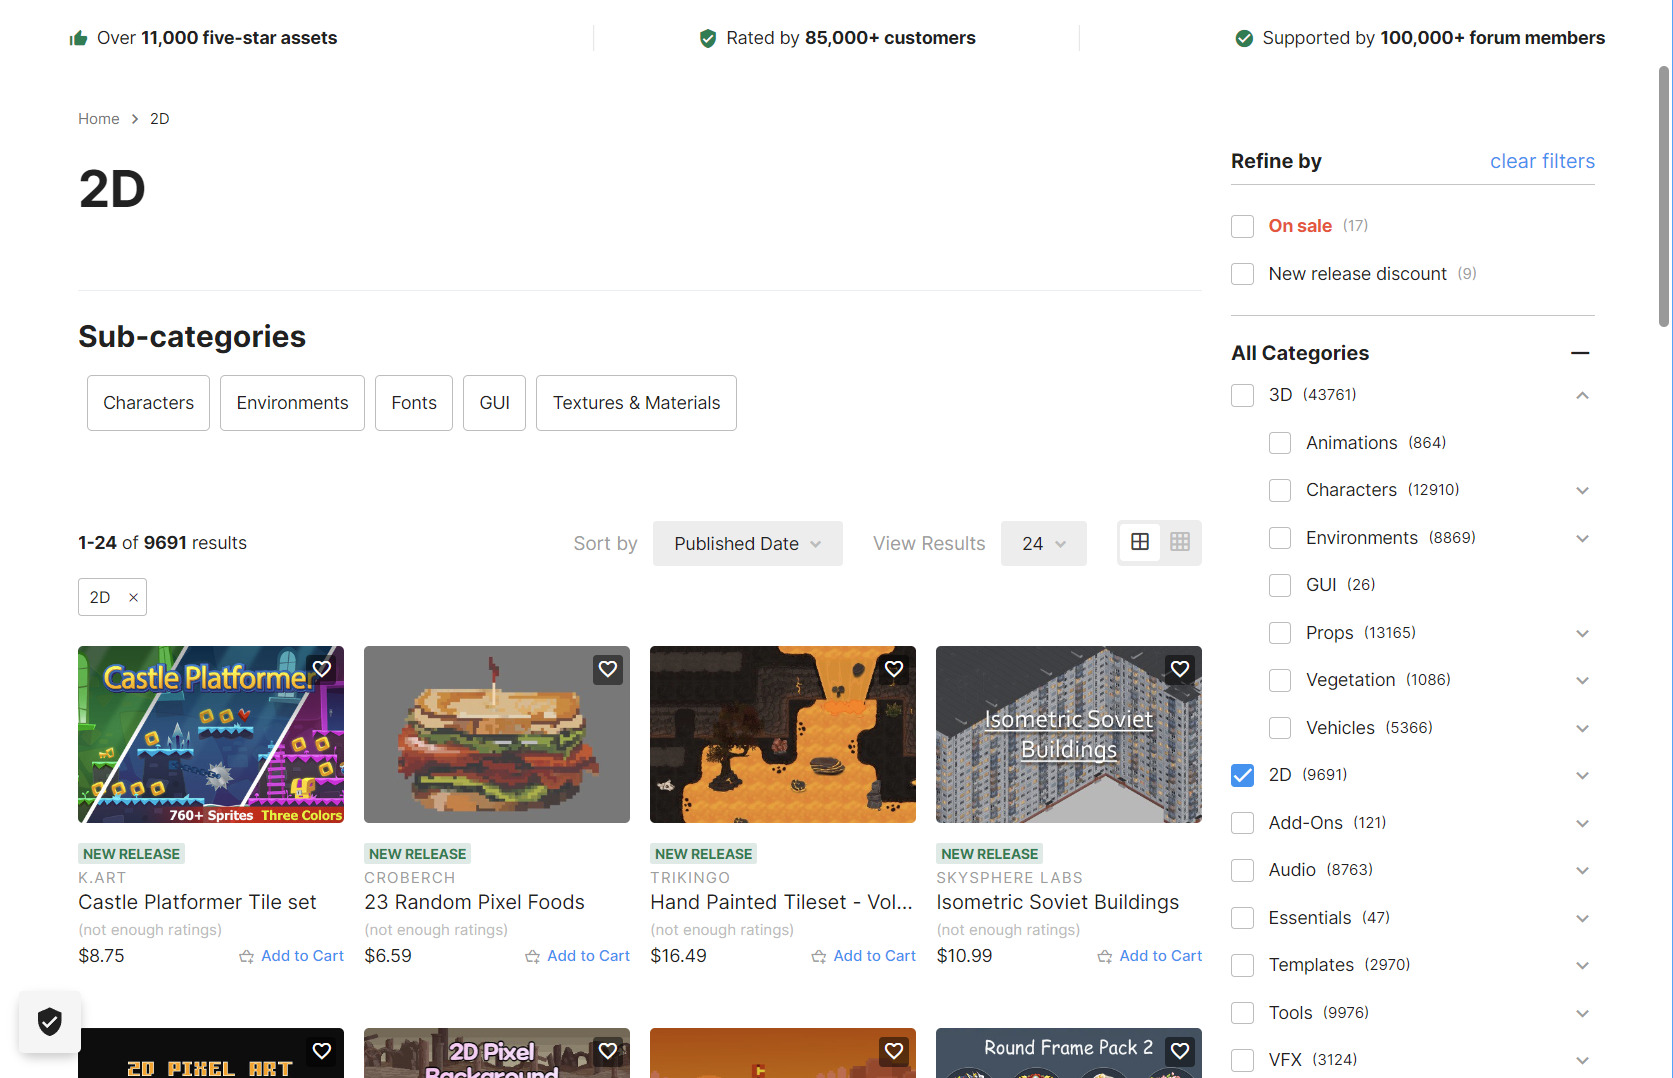
Task: Switch to large grid view
Action: 1140,542
